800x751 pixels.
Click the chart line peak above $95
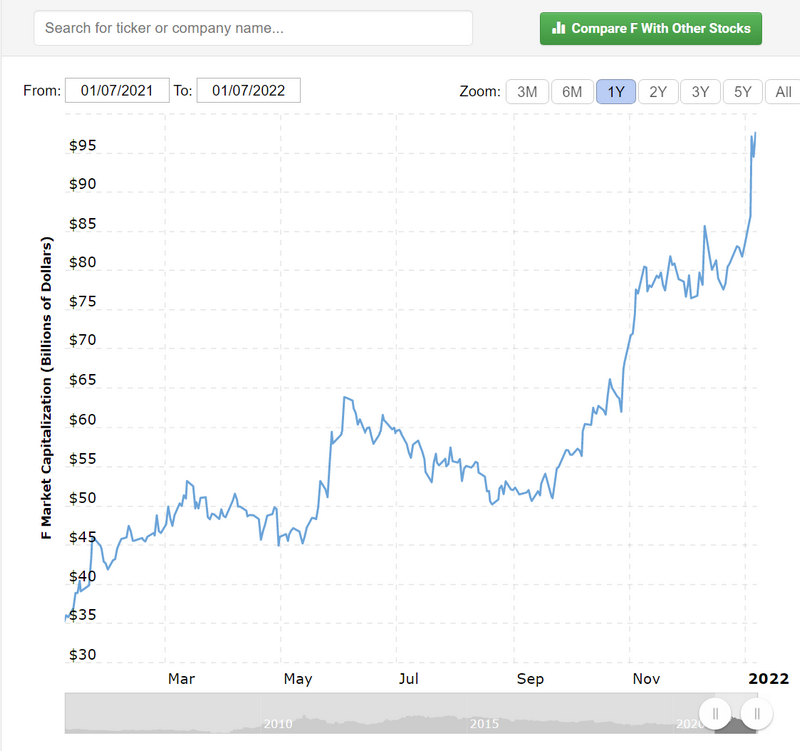click(755, 133)
